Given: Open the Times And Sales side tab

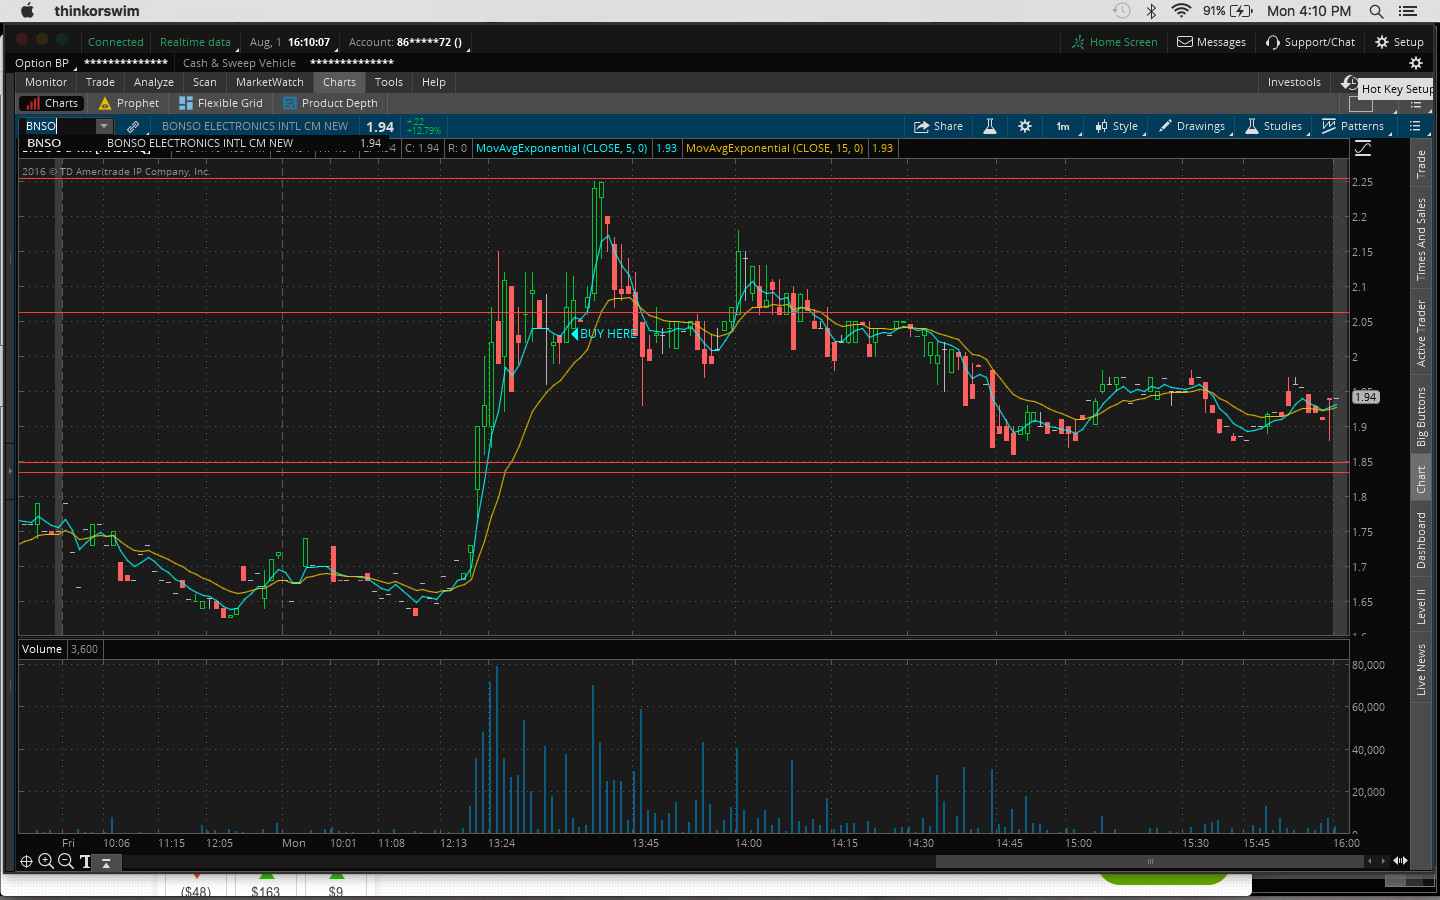Looking at the screenshot, I should pos(1421,239).
